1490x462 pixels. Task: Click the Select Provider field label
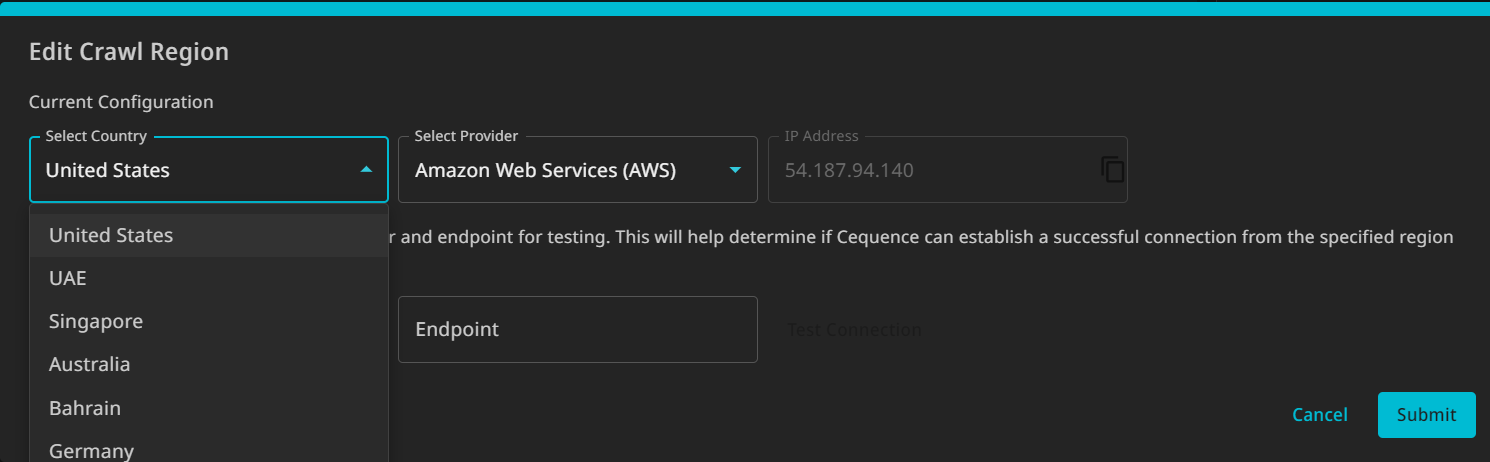[466, 136]
